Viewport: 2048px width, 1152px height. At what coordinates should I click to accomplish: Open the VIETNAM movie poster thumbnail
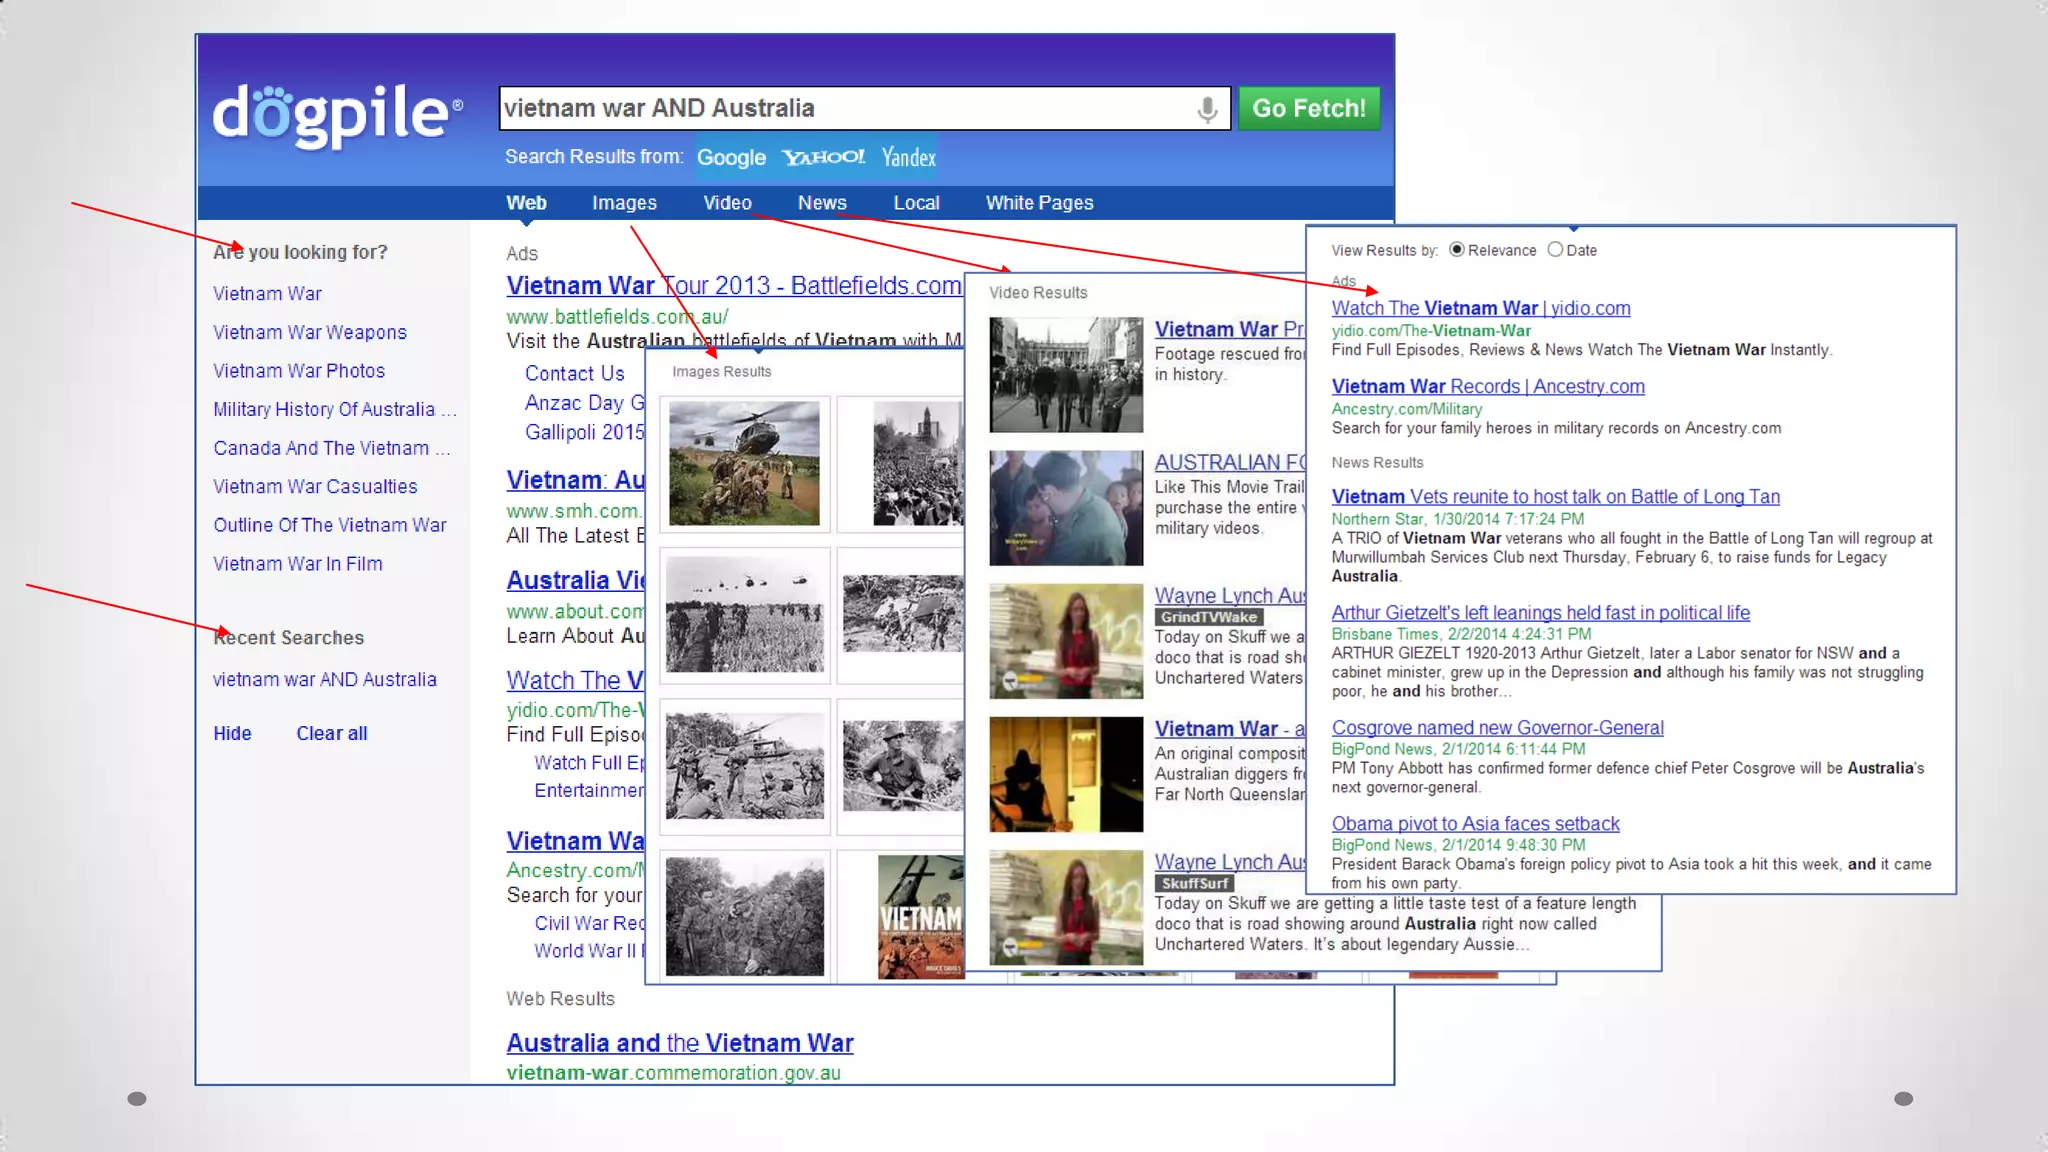920,917
